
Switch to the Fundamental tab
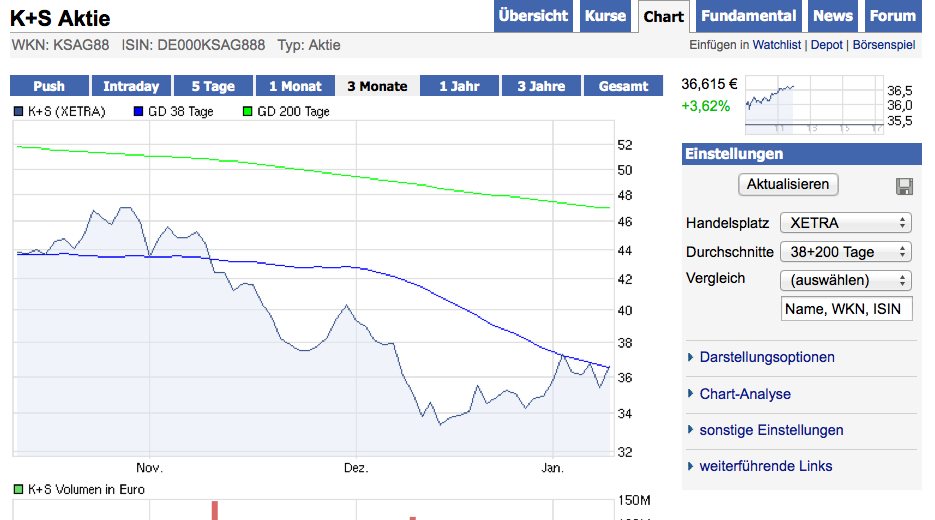coord(748,16)
